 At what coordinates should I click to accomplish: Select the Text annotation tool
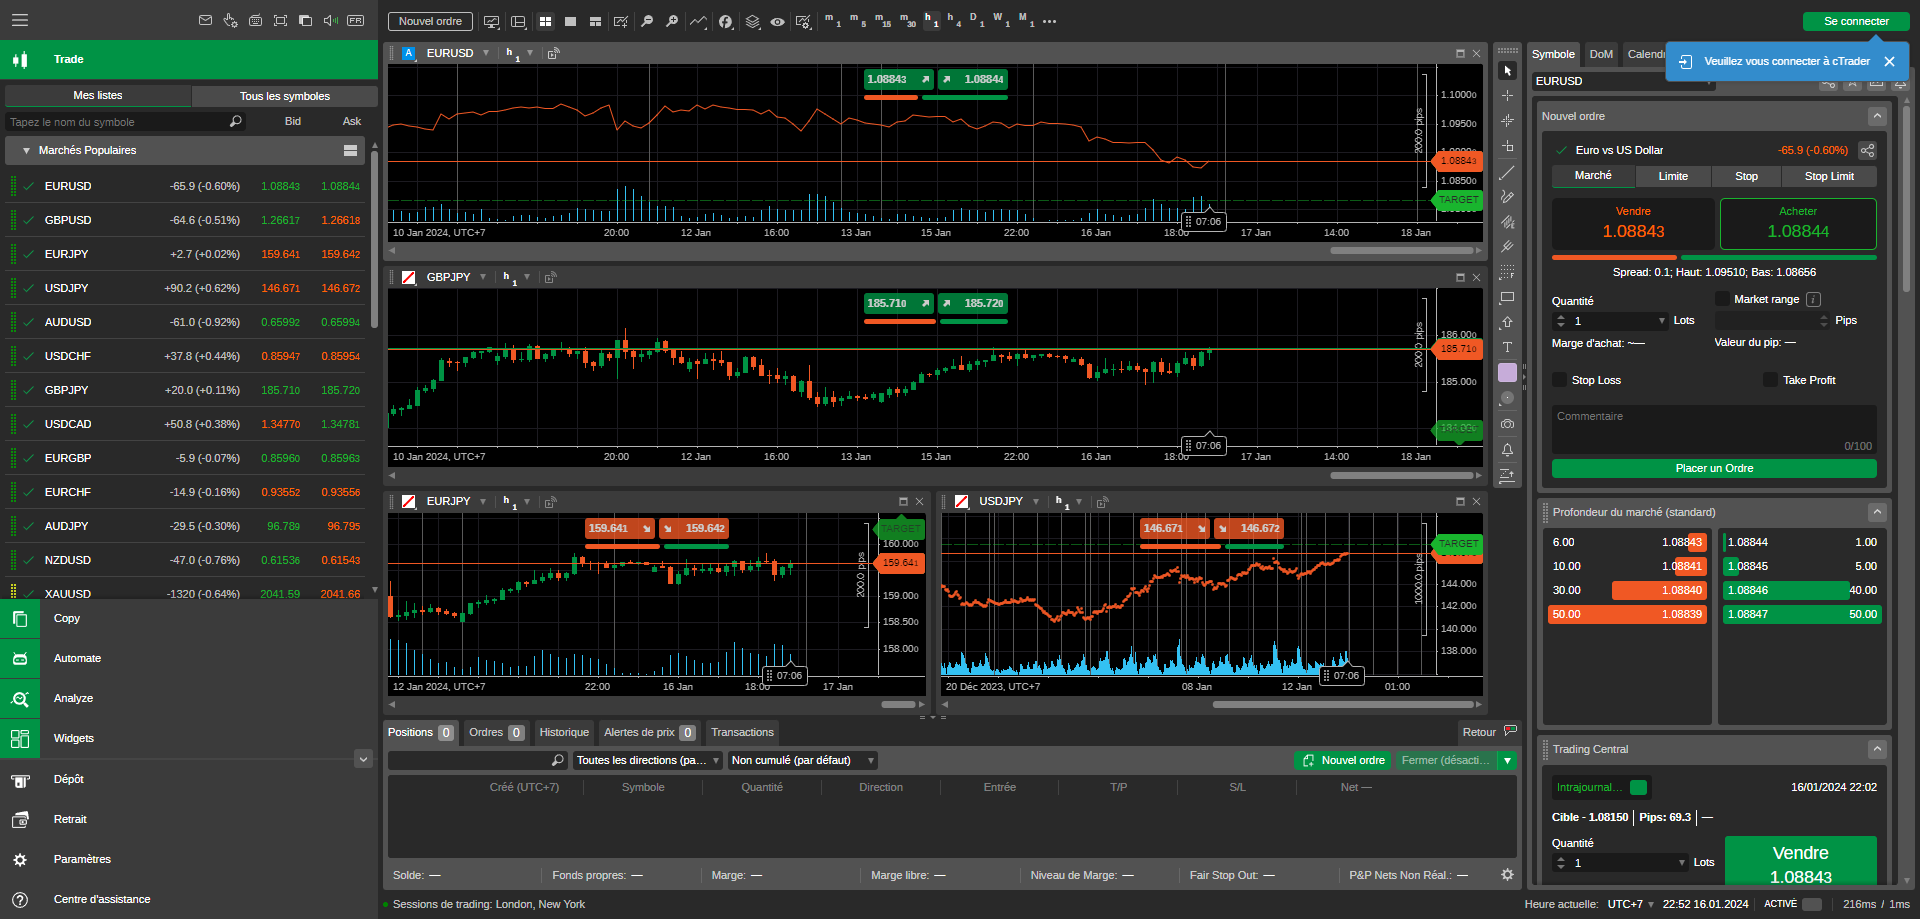point(1508,347)
